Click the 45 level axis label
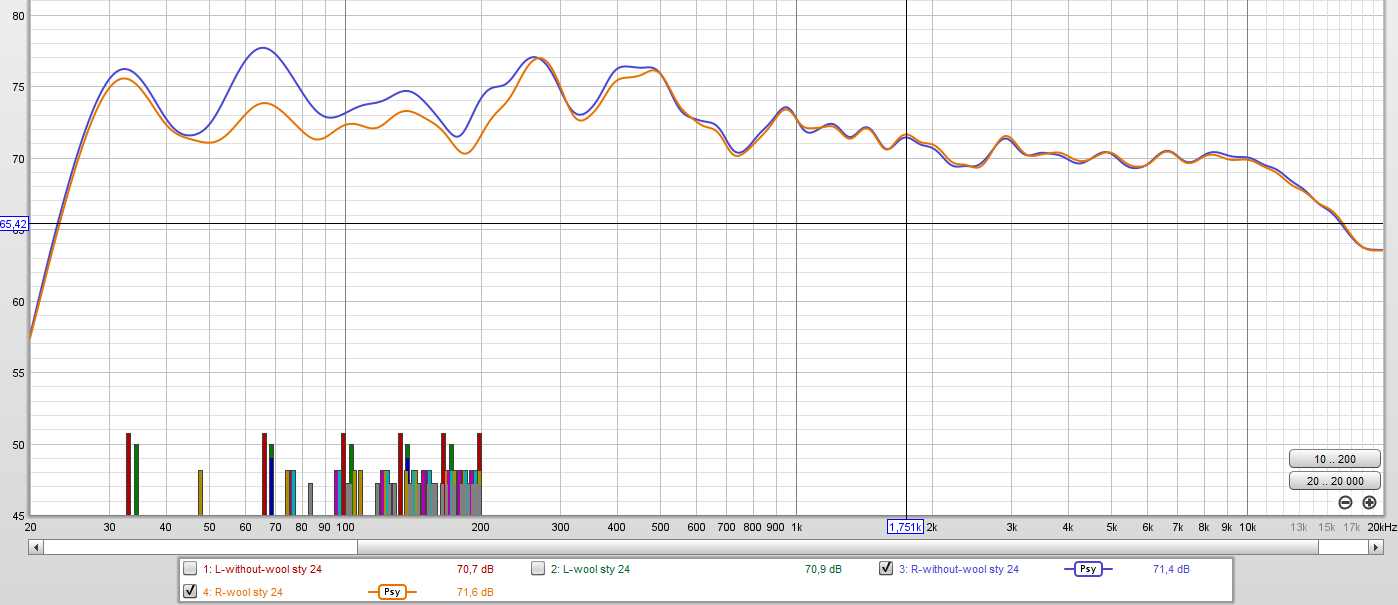1398x605 pixels. tap(20, 516)
